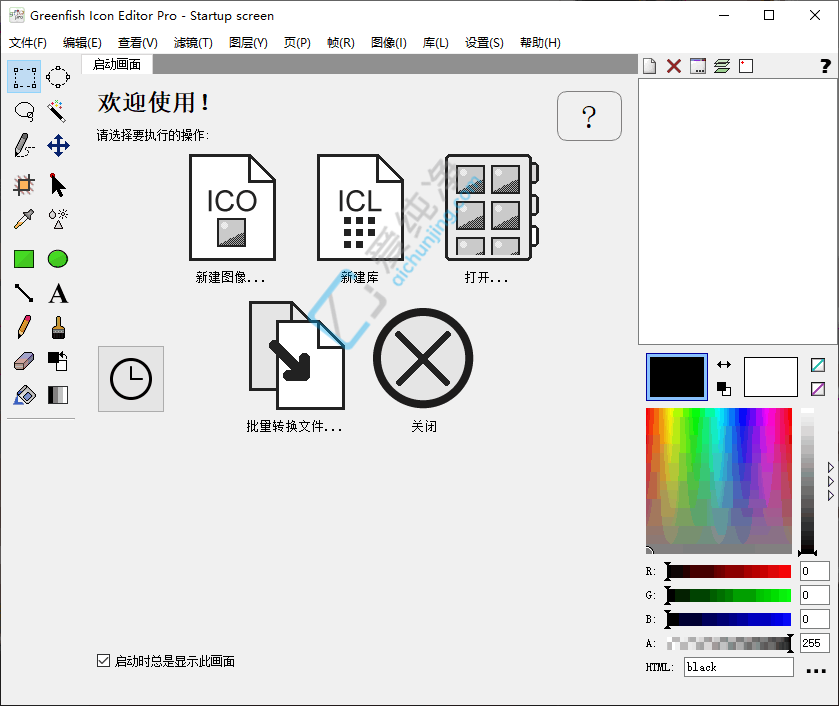839x706 pixels.
Task: Uncheck show startup screen option
Action: point(103,661)
